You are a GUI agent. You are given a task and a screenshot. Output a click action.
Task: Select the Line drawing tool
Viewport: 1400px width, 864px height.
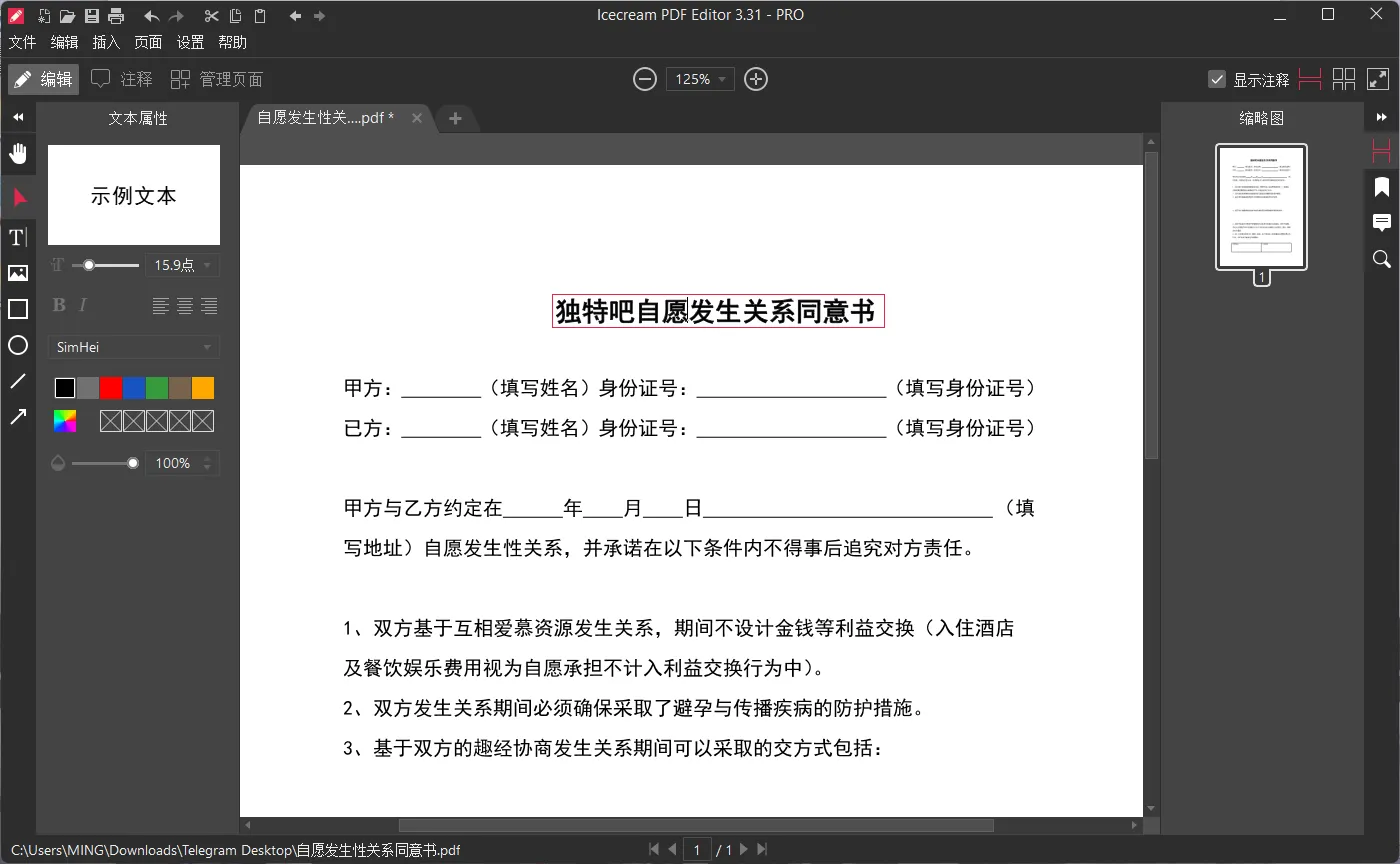18,381
